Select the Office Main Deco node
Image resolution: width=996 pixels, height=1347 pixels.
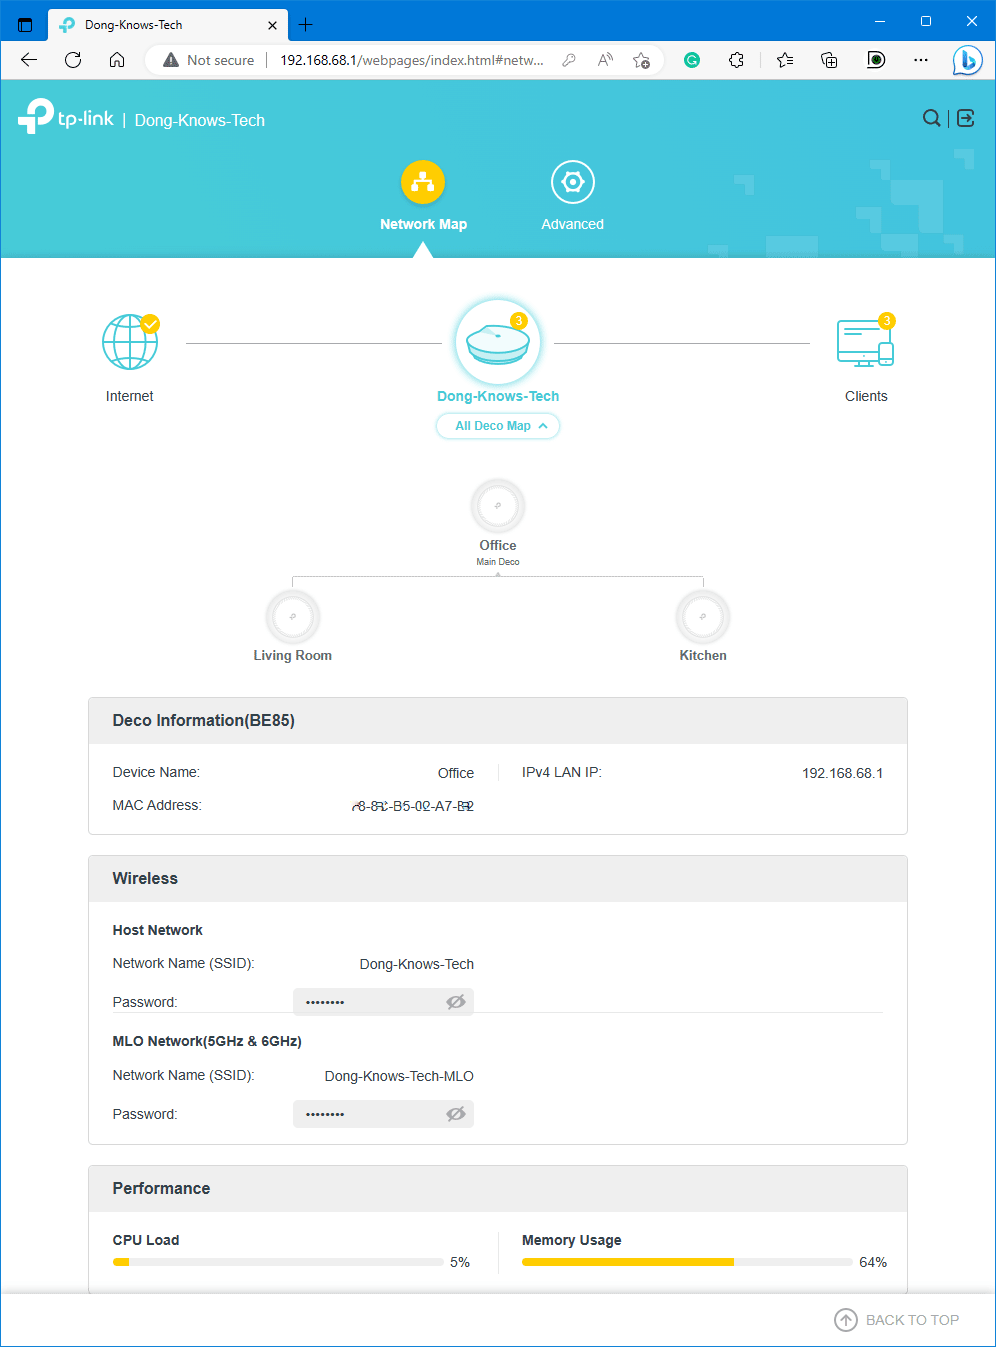coord(497,506)
